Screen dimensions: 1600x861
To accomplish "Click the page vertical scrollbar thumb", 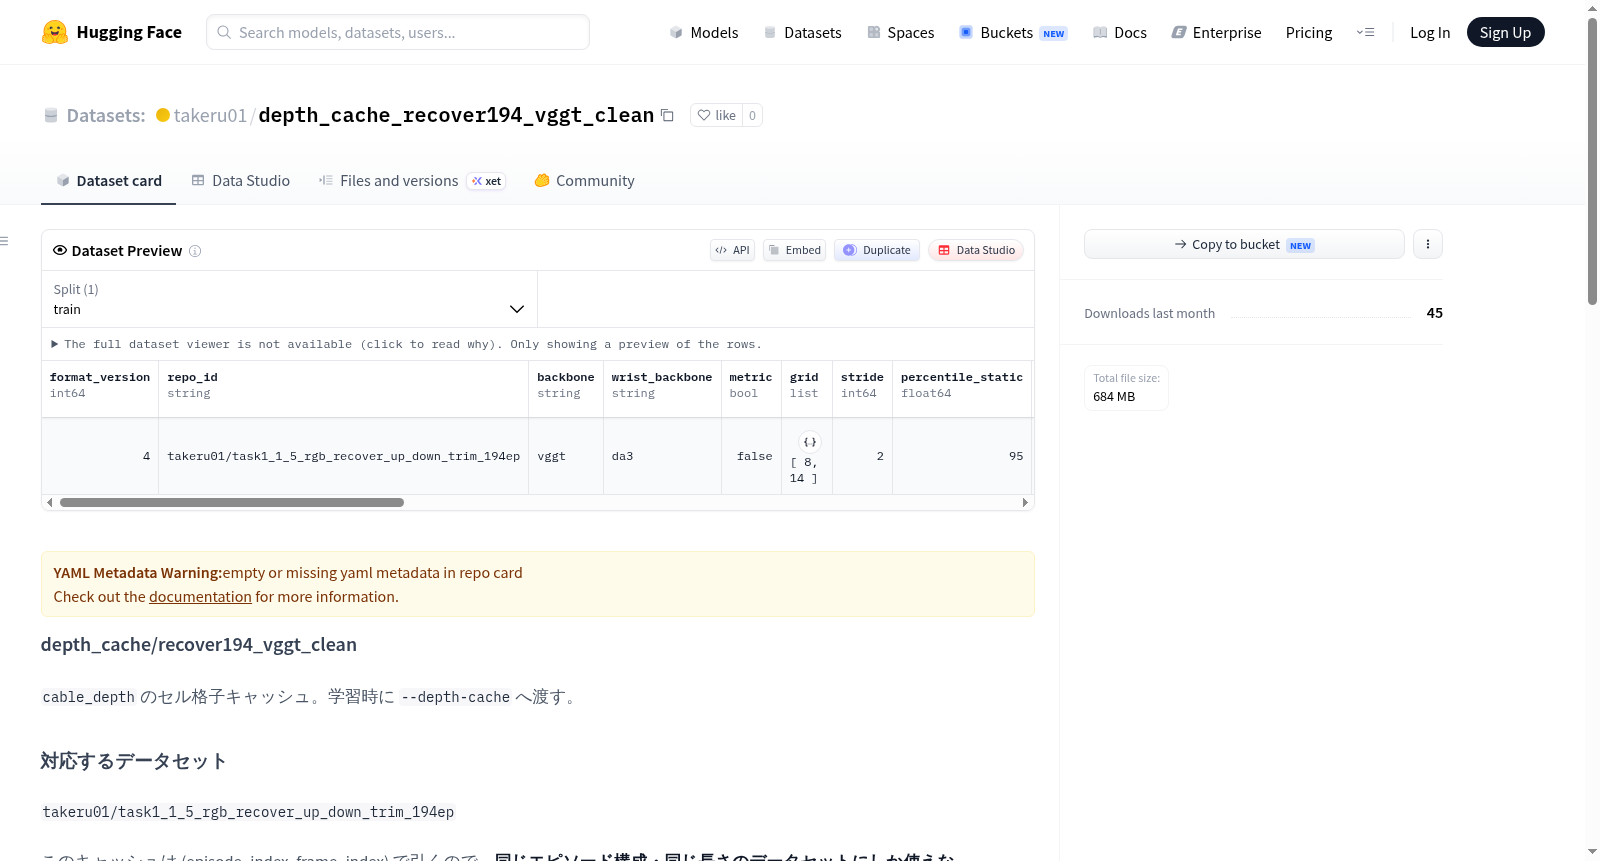I will tap(1593, 160).
